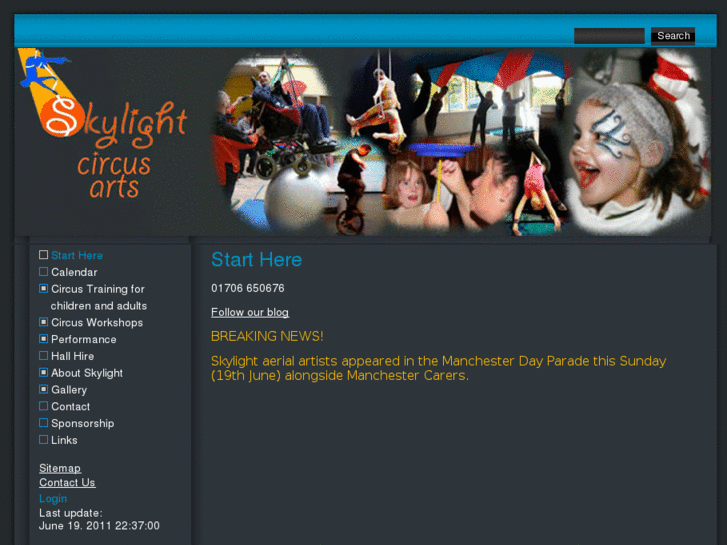Click the bullet icon beside Links
This screenshot has height=545, width=727.
click(x=44, y=439)
